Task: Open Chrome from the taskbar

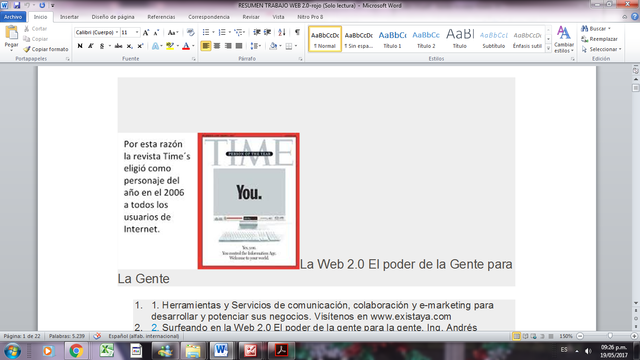Action: 76,351
